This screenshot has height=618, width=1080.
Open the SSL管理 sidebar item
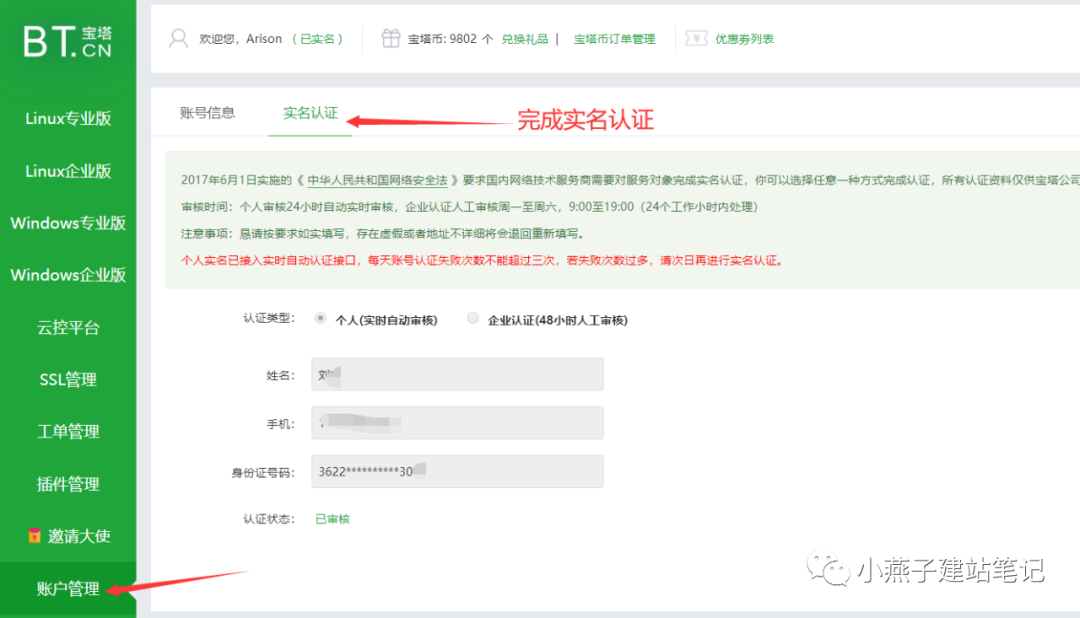(67, 379)
